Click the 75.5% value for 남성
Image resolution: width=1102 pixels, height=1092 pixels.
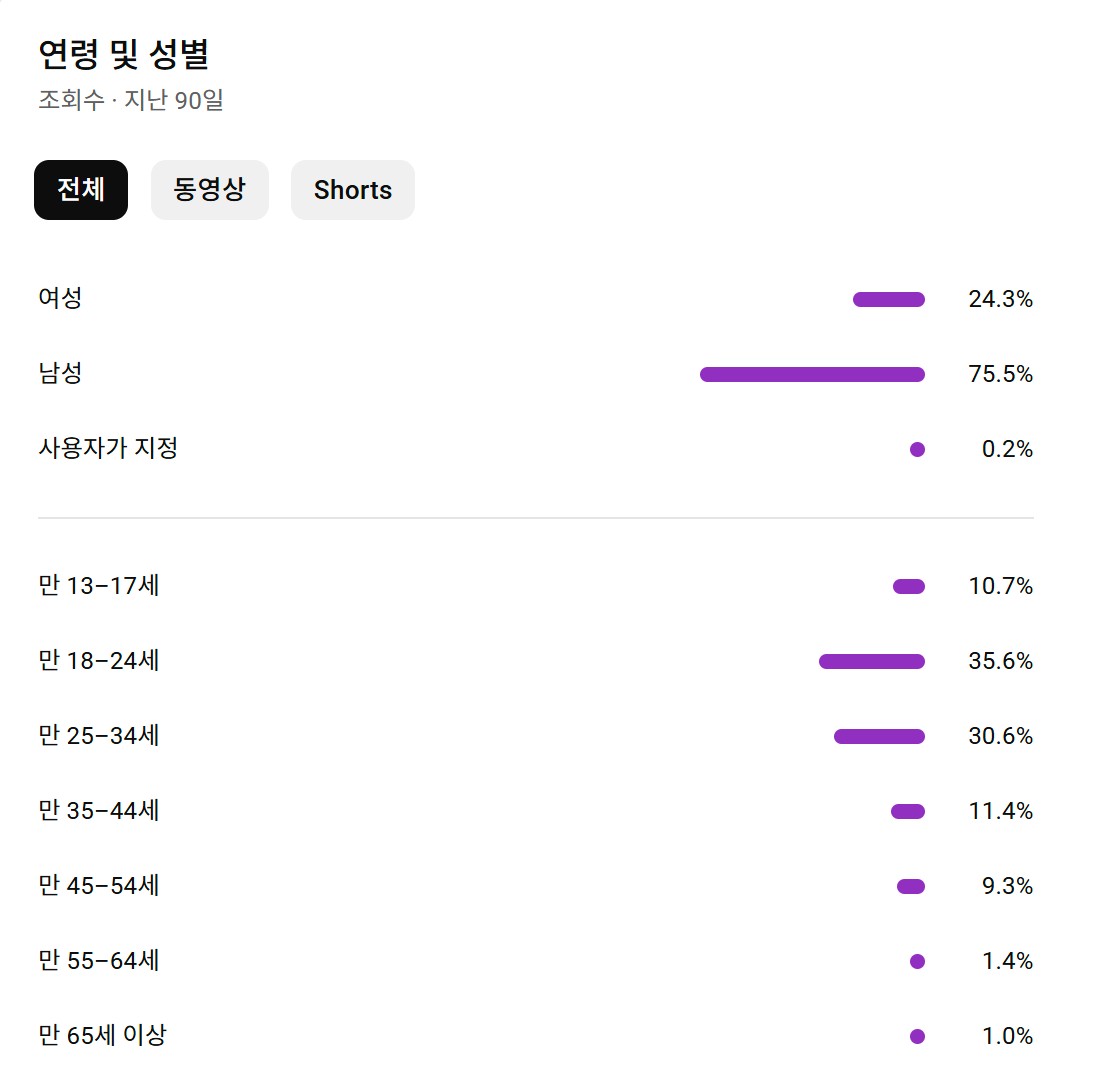tap(1000, 374)
